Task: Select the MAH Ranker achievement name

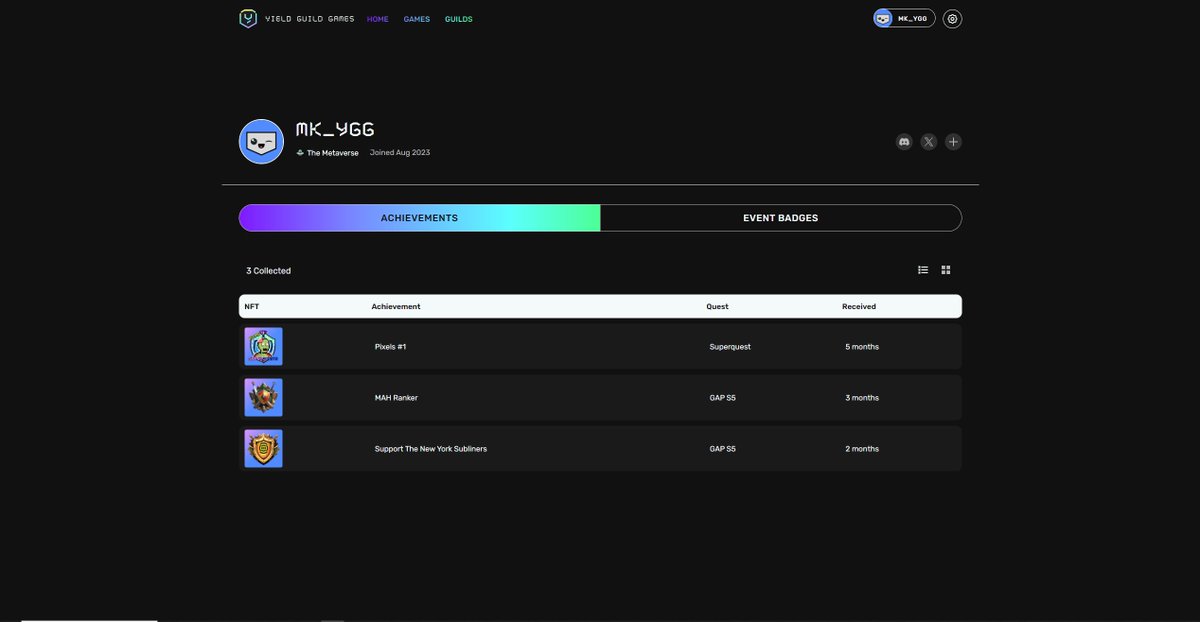Action: click(x=396, y=398)
